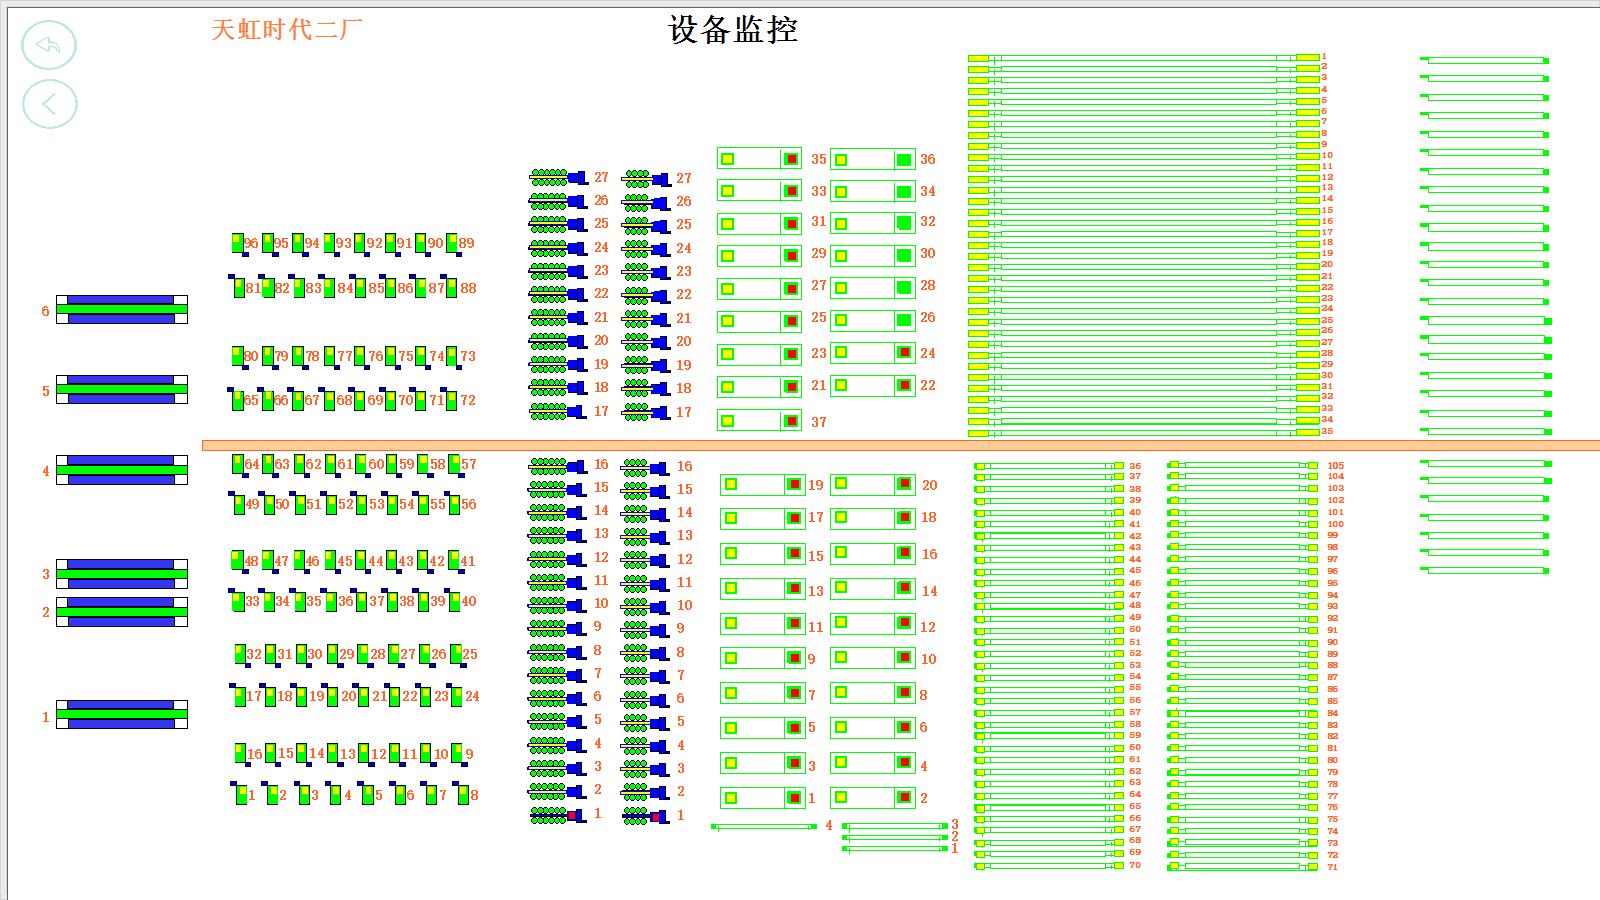
Task: Click the curved return arrow button
Action: [x=49, y=45]
